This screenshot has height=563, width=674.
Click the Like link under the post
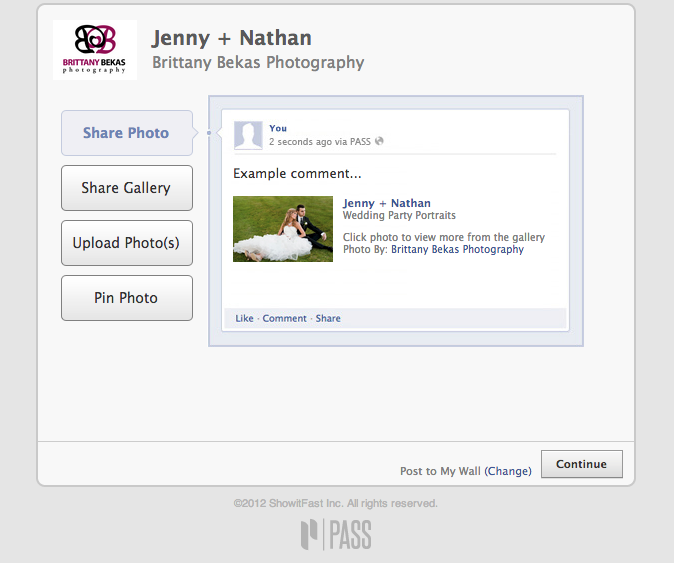click(244, 319)
